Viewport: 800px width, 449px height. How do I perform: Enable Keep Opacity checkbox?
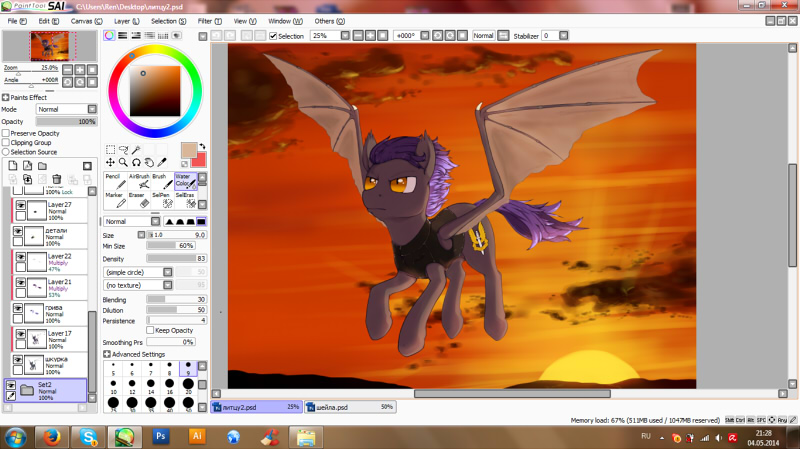click(150, 330)
